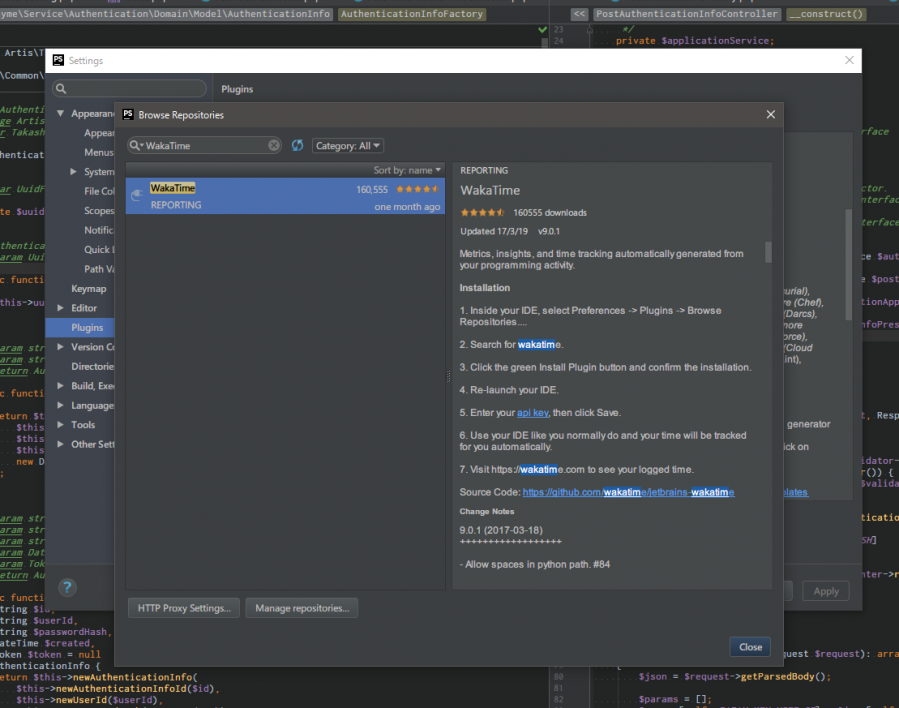The image size is (899, 708).
Task: Click the Settings panel right scrollbar
Action: (x=849, y=264)
